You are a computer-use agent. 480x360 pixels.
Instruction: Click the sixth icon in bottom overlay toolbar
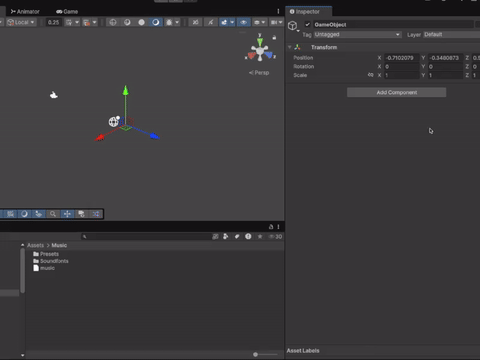click(x=81, y=214)
